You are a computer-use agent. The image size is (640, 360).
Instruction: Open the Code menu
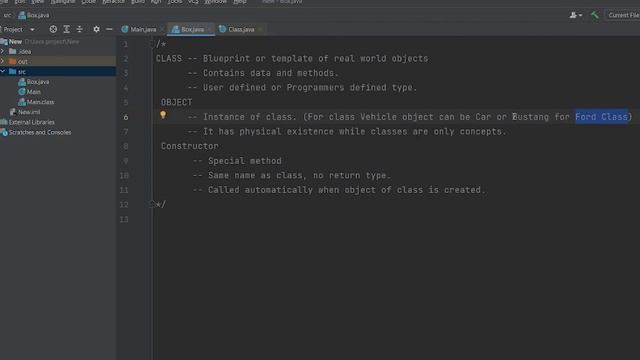point(88,2)
